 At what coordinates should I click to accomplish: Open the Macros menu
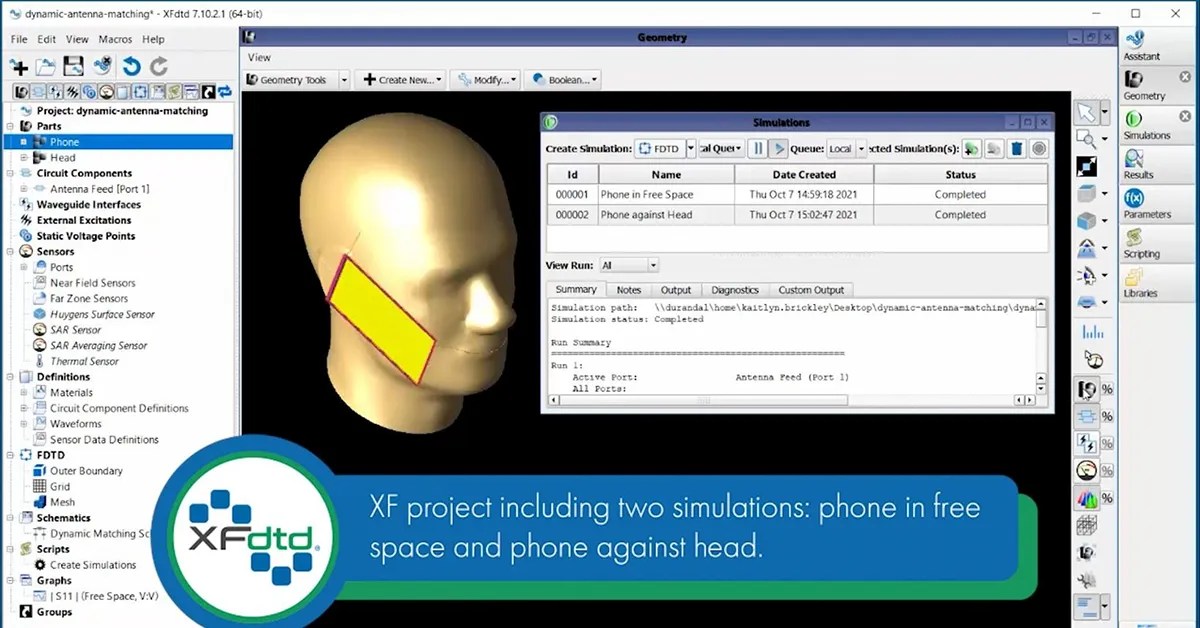115,39
